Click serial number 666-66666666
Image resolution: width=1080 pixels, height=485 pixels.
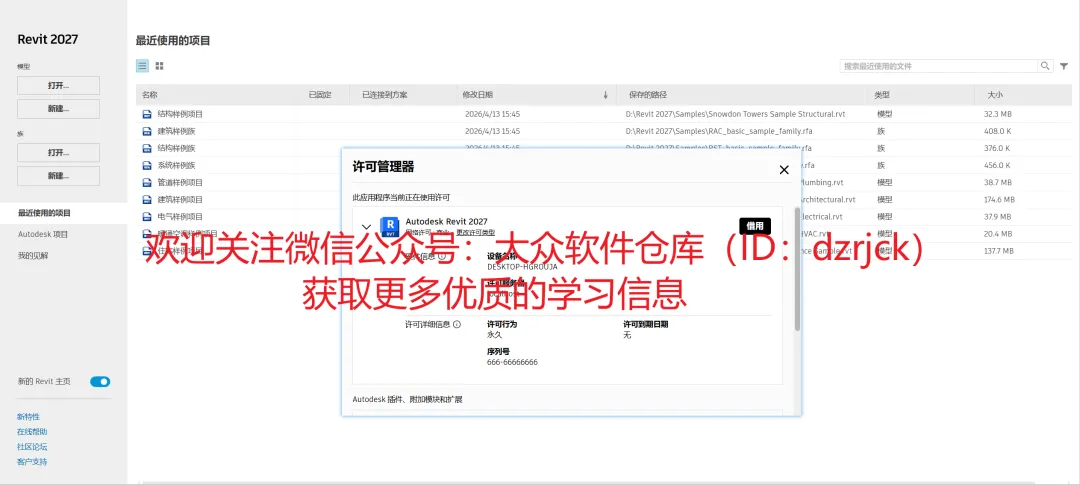coord(512,362)
